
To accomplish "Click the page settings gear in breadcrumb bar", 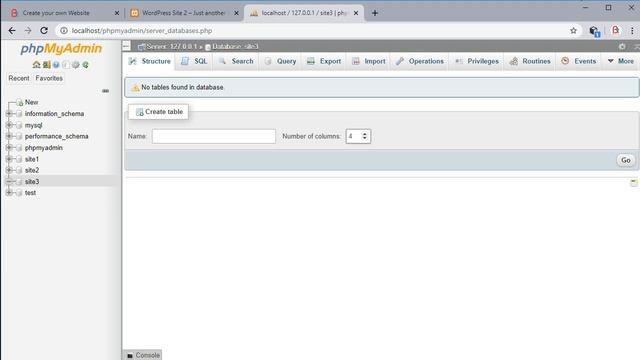I will pyautogui.click(x=622, y=47).
